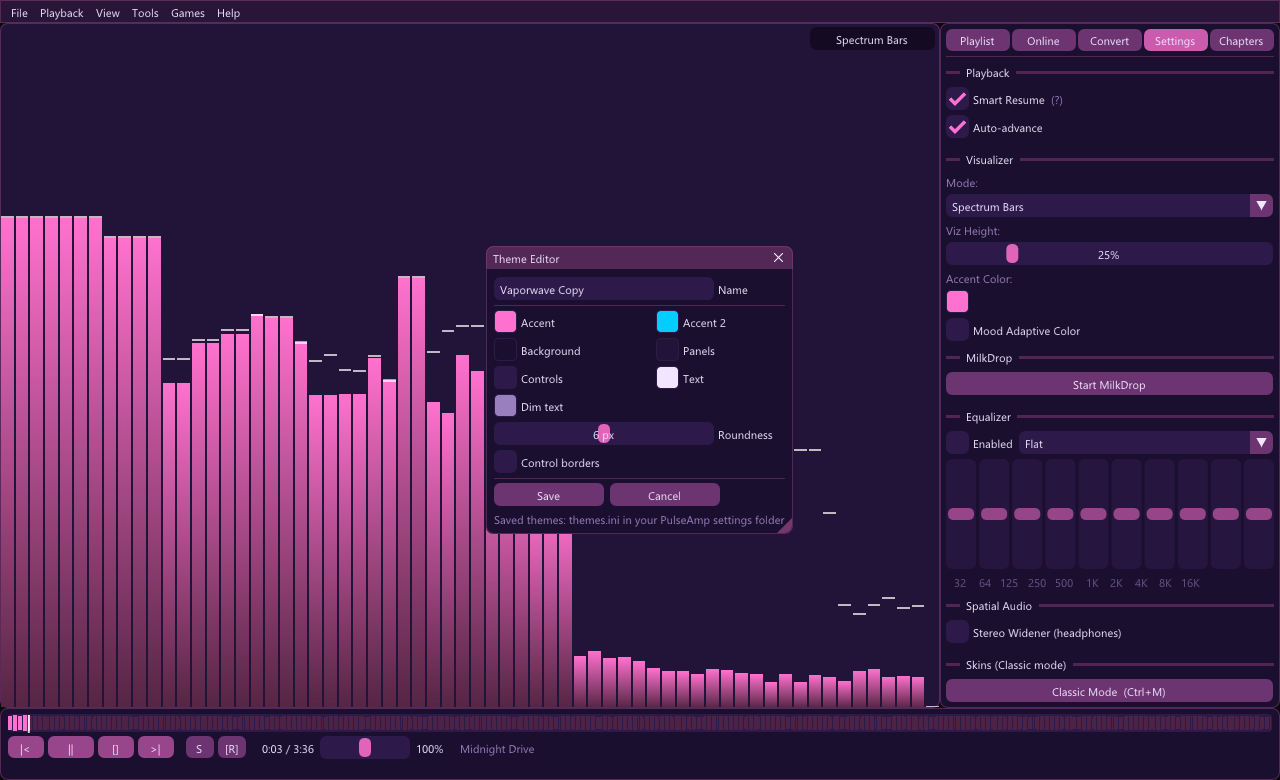Uncheck the Auto-advance option
This screenshot has width=1280, height=780.
(x=957, y=128)
